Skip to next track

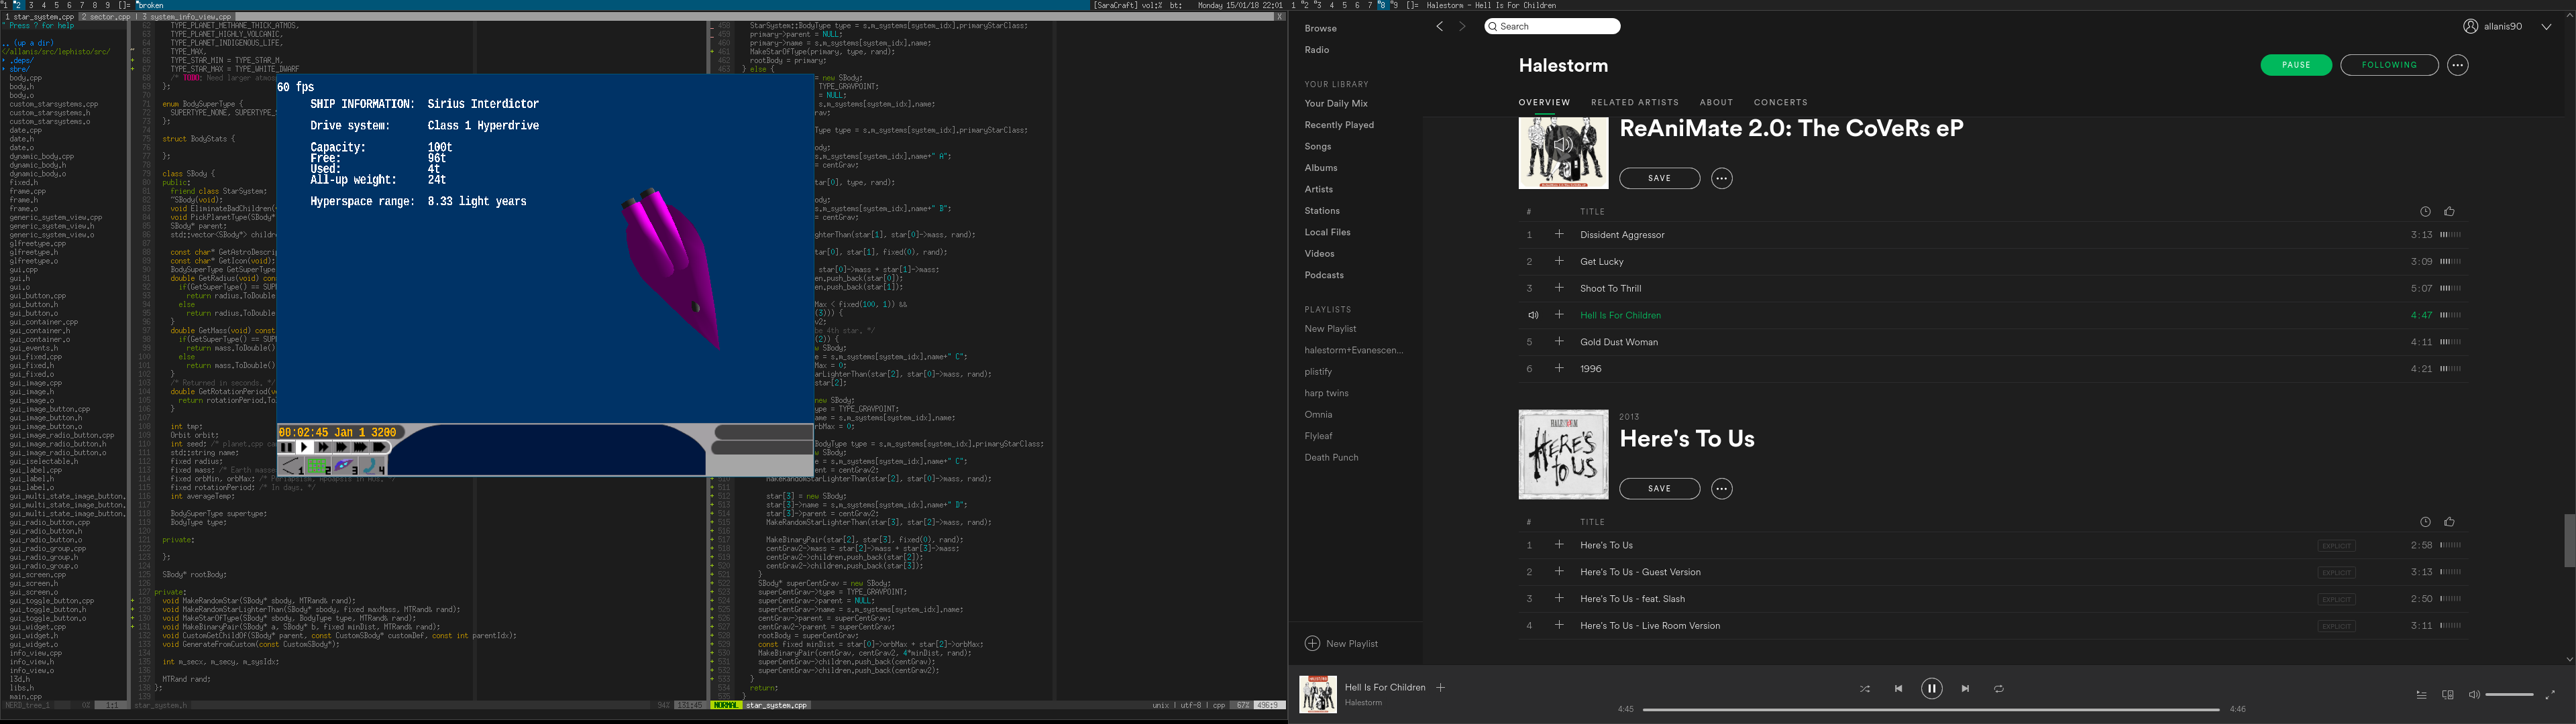tap(1965, 689)
